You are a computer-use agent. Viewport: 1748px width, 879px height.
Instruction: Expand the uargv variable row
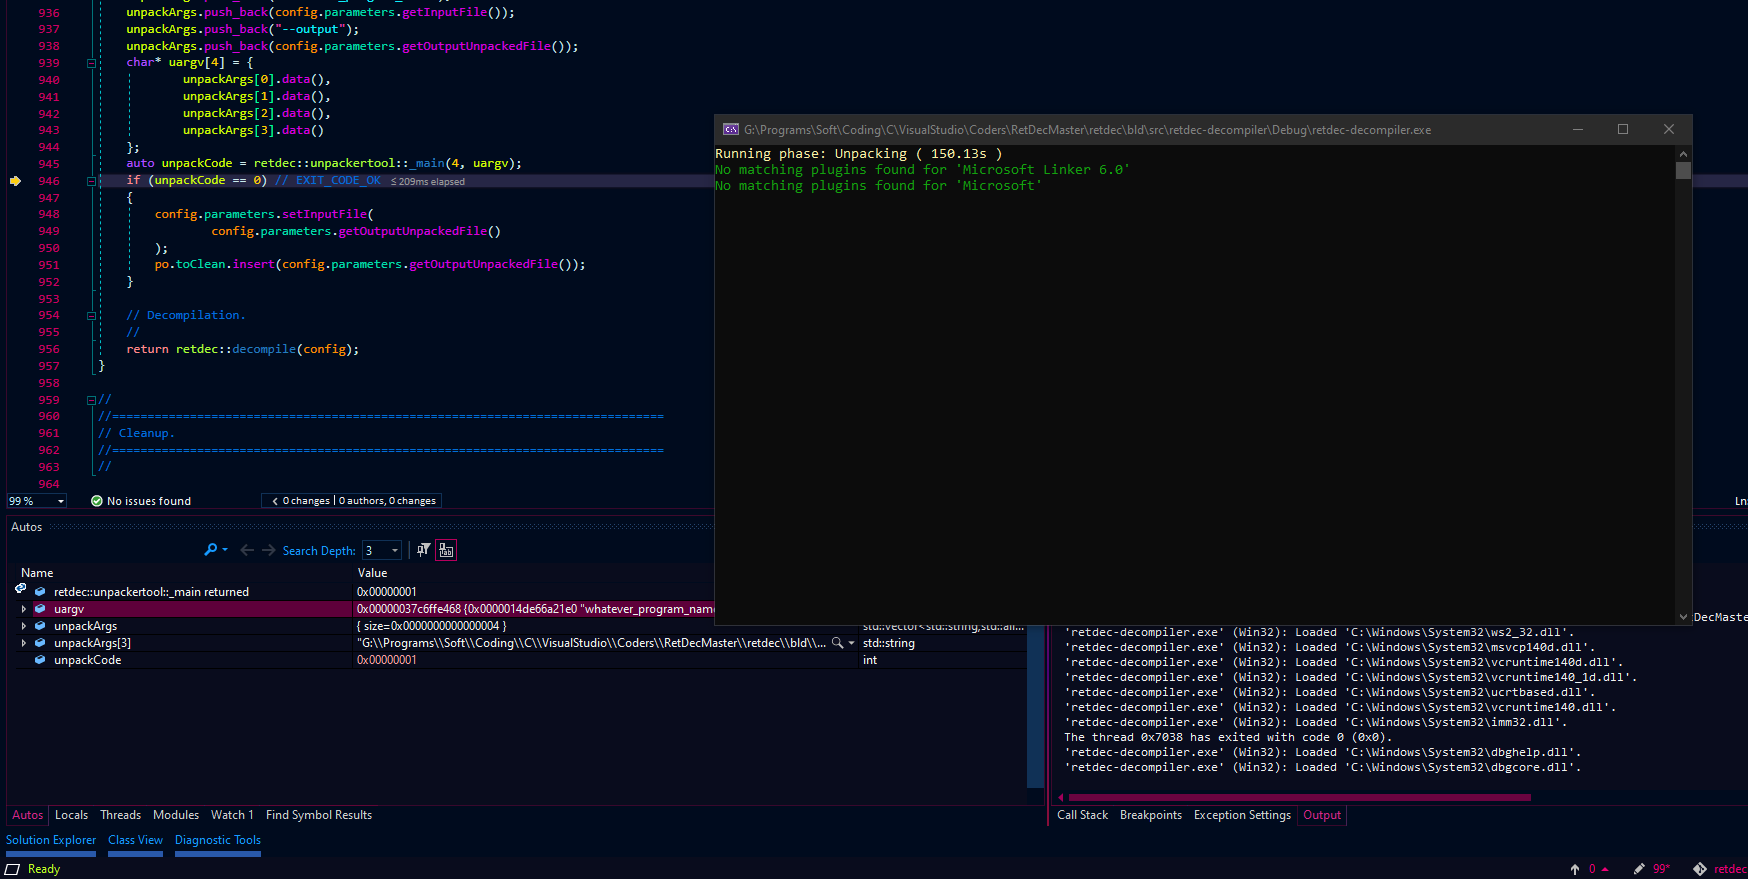pyautogui.click(x=24, y=609)
